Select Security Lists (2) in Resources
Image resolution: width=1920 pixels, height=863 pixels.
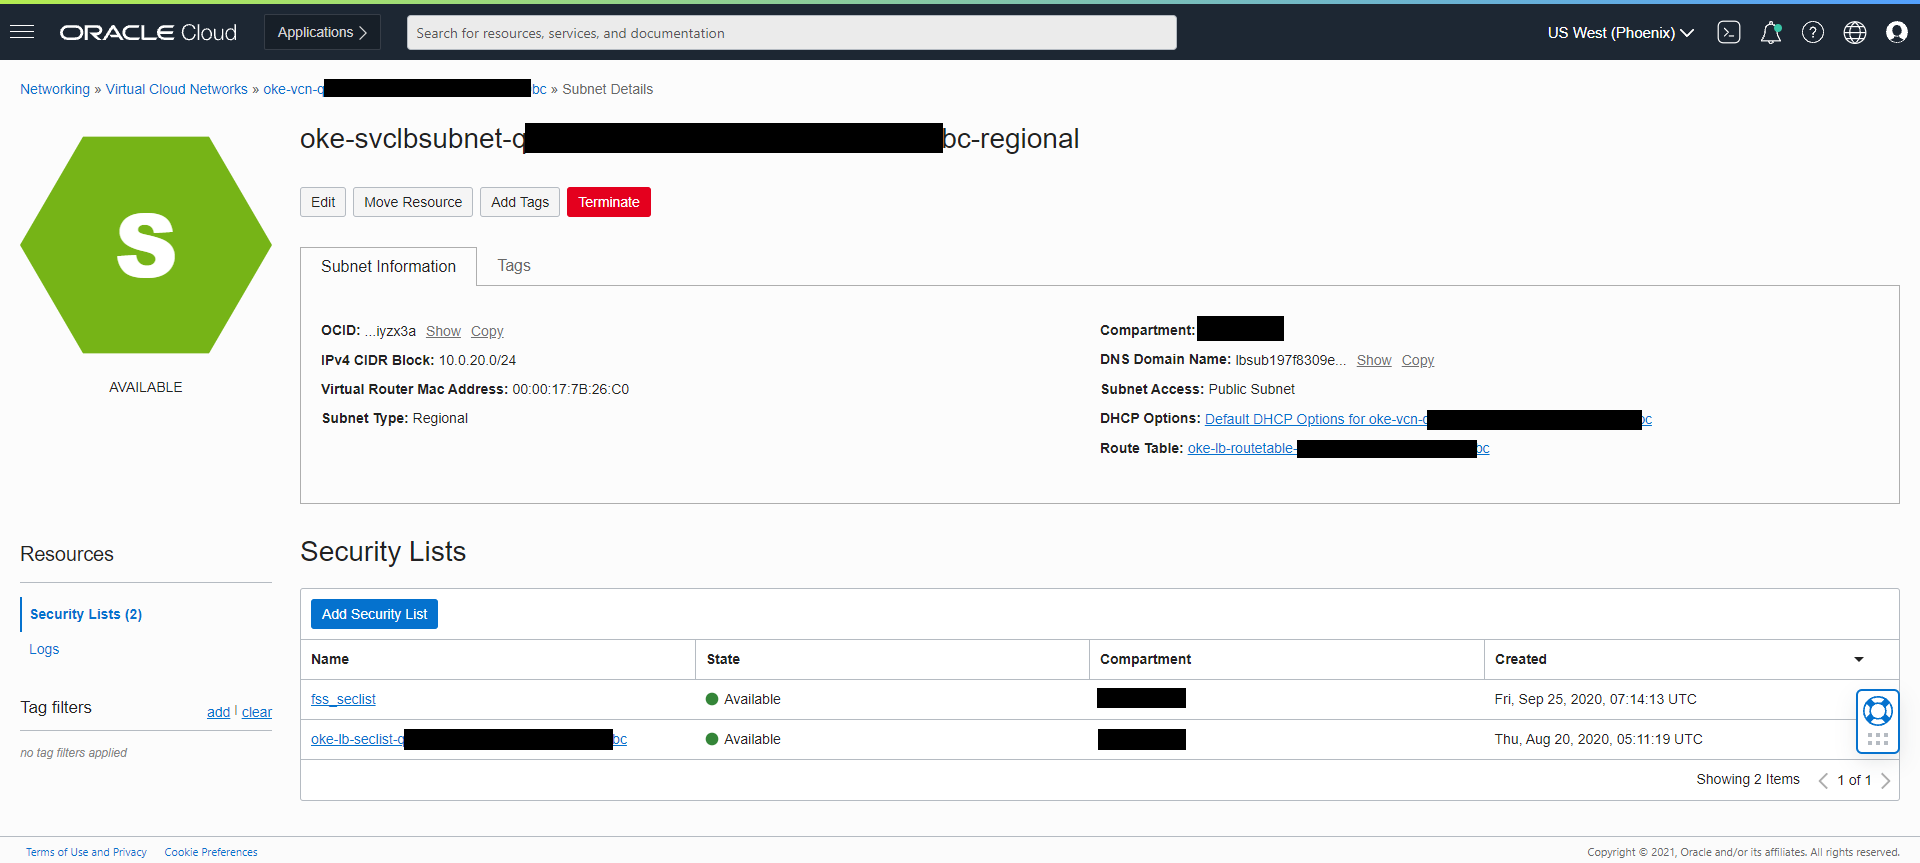tap(86, 614)
